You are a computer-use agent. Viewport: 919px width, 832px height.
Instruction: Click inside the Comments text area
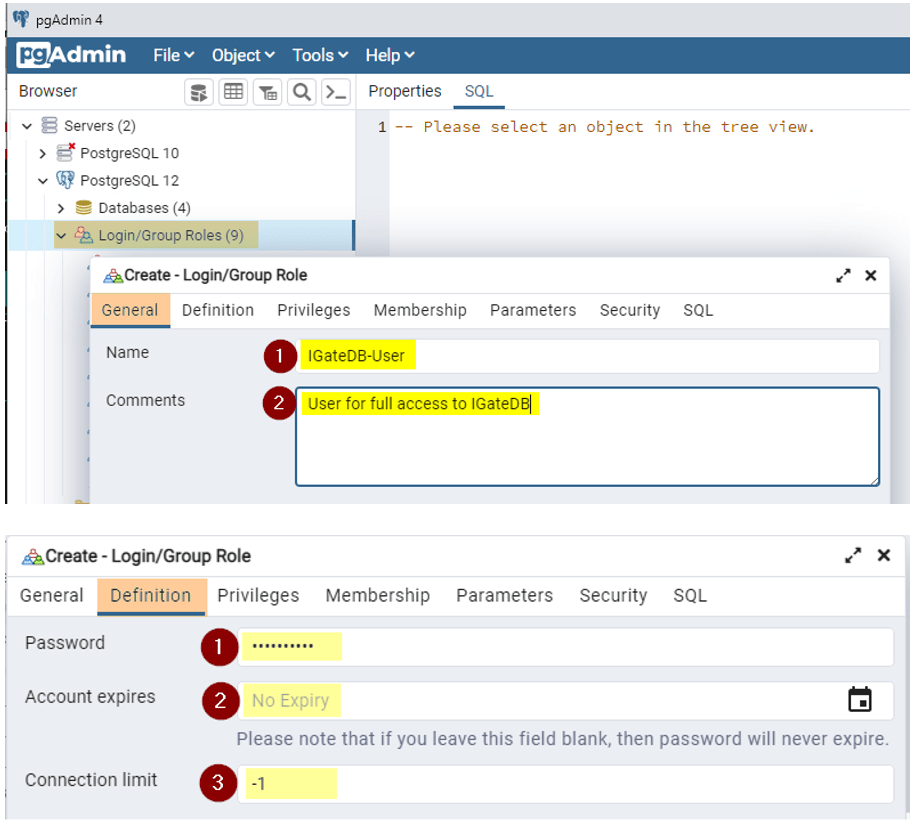pos(587,437)
